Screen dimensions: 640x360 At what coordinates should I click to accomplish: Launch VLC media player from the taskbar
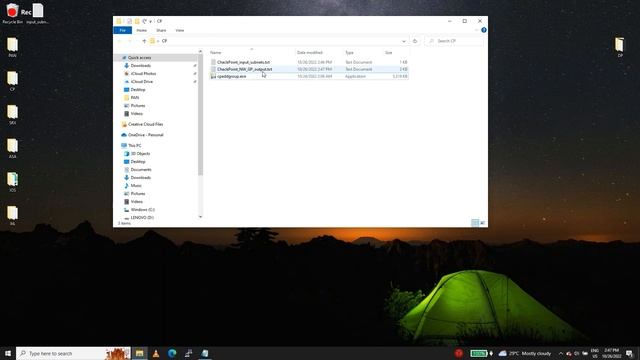156,353
